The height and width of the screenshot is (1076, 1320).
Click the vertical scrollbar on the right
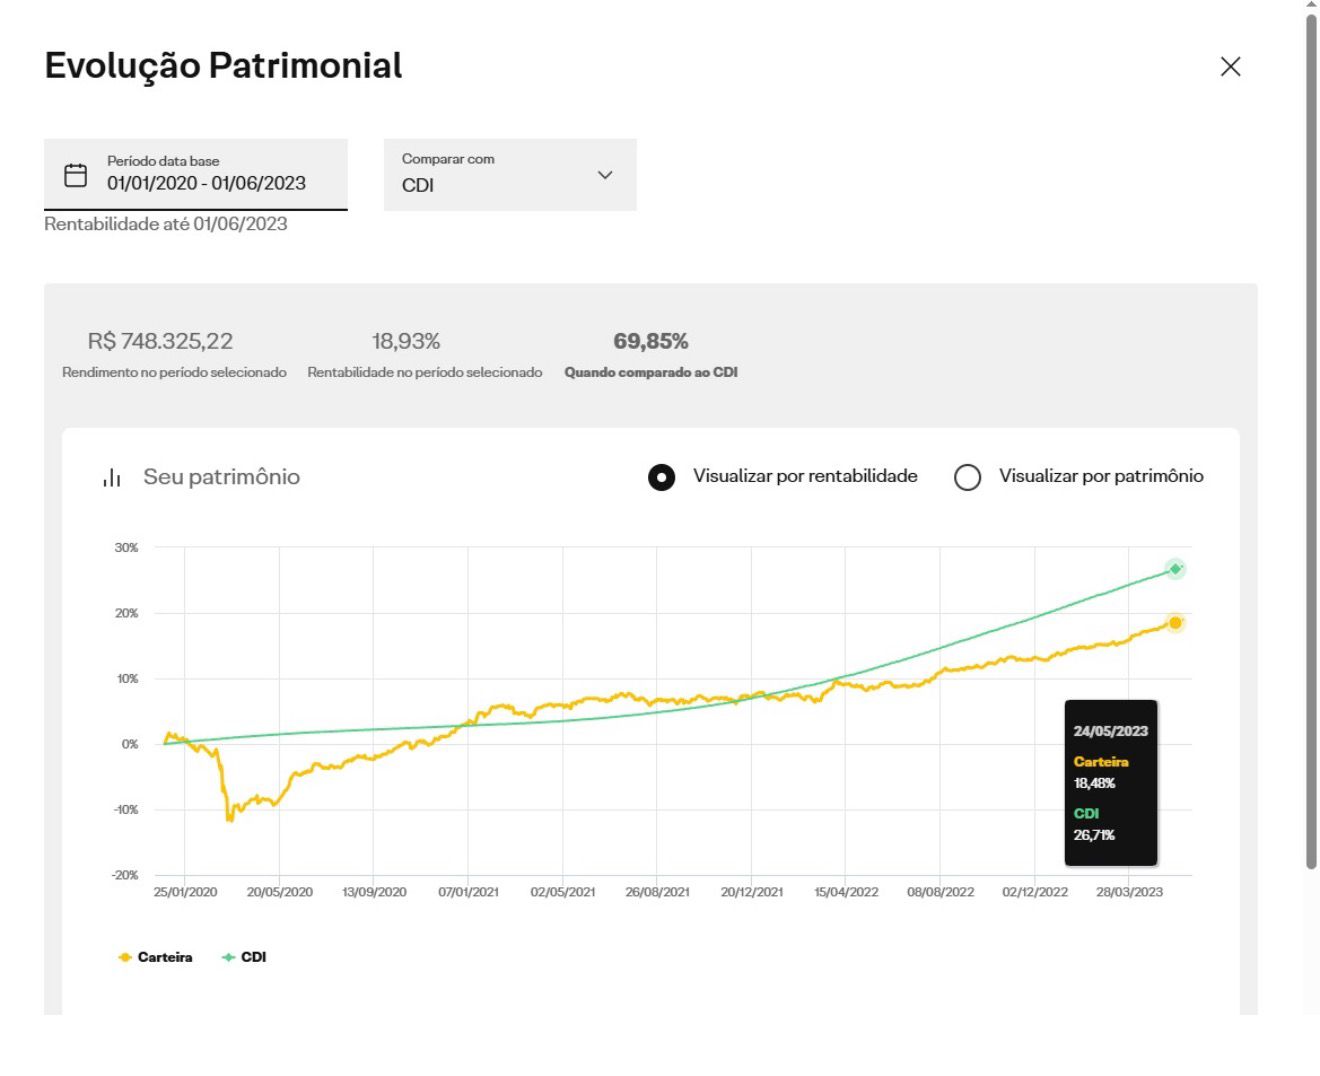click(1311, 440)
